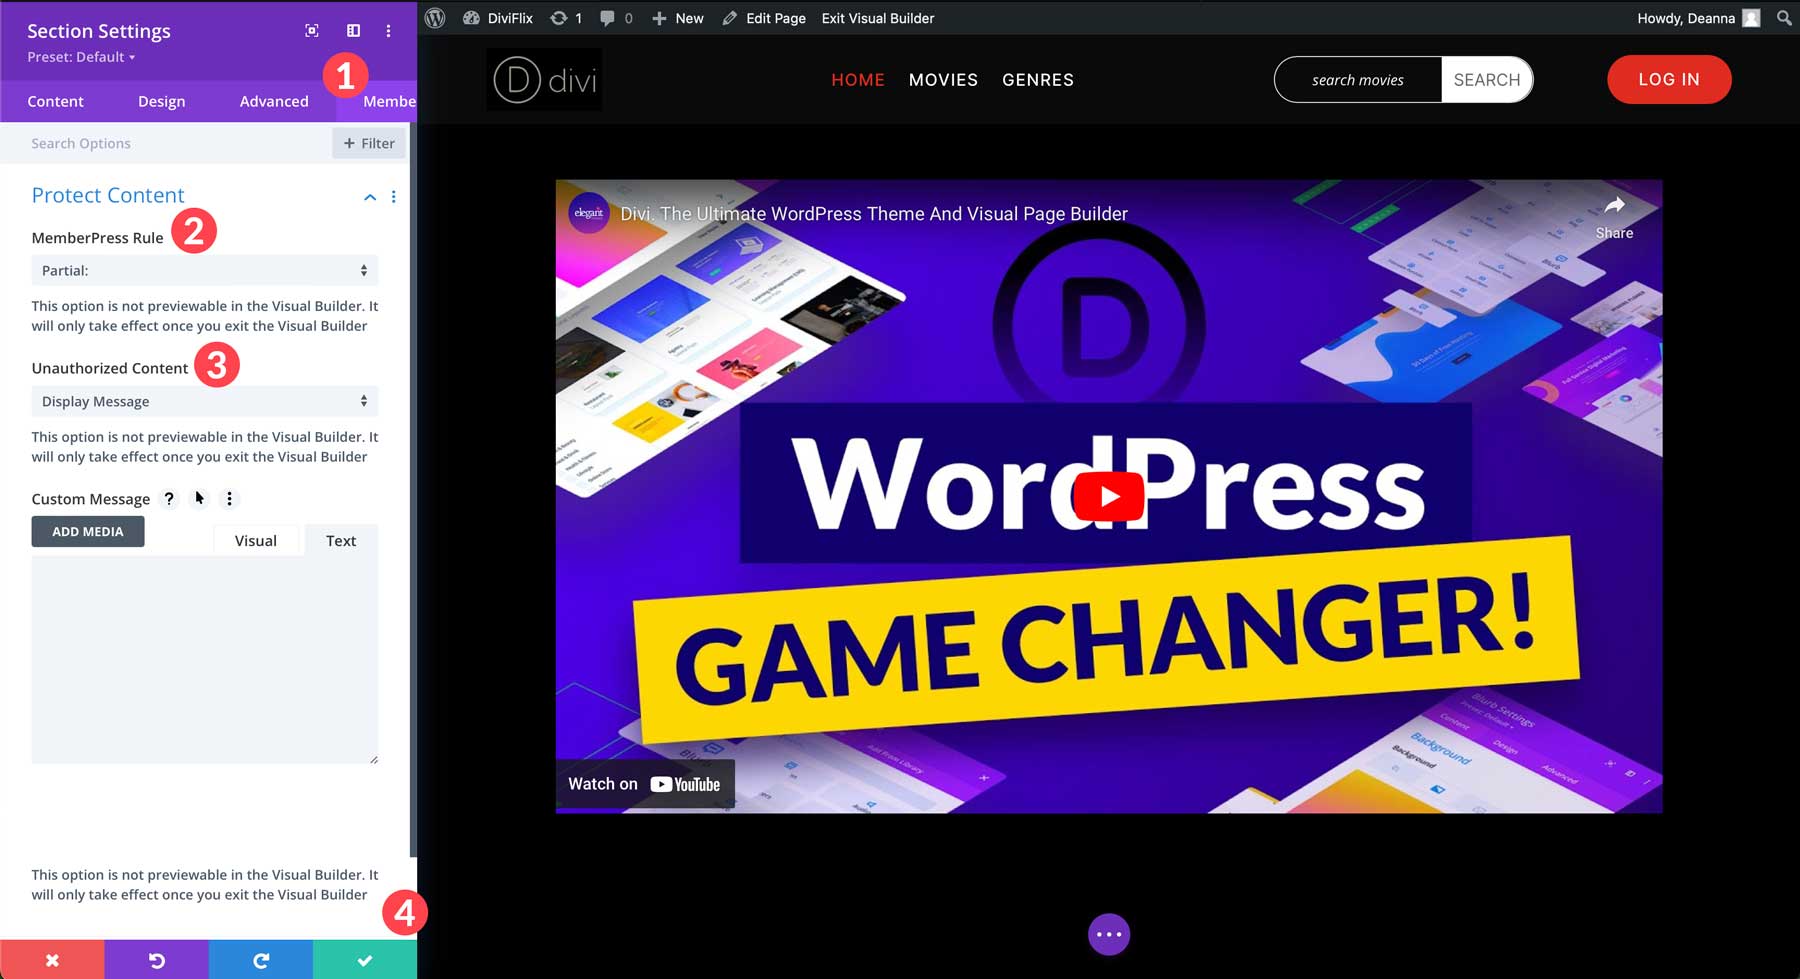Screen dimensions: 1800x979
Task: Switch editor to the Text tab
Action: coord(341,540)
